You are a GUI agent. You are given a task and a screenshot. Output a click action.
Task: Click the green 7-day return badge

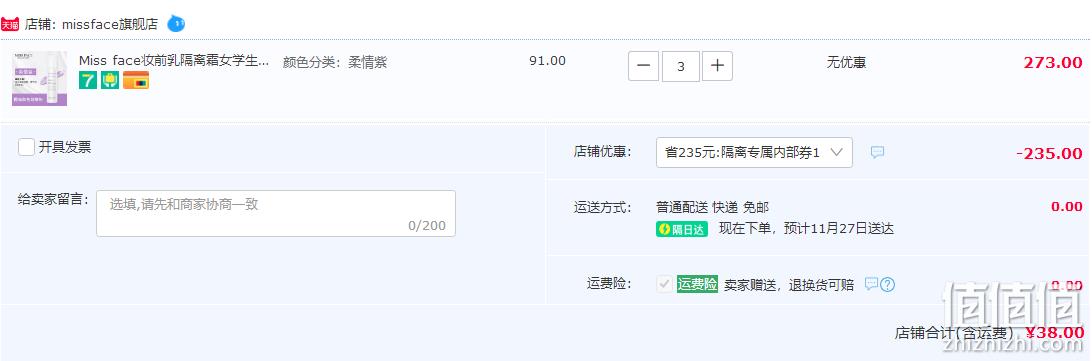coord(88,80)
